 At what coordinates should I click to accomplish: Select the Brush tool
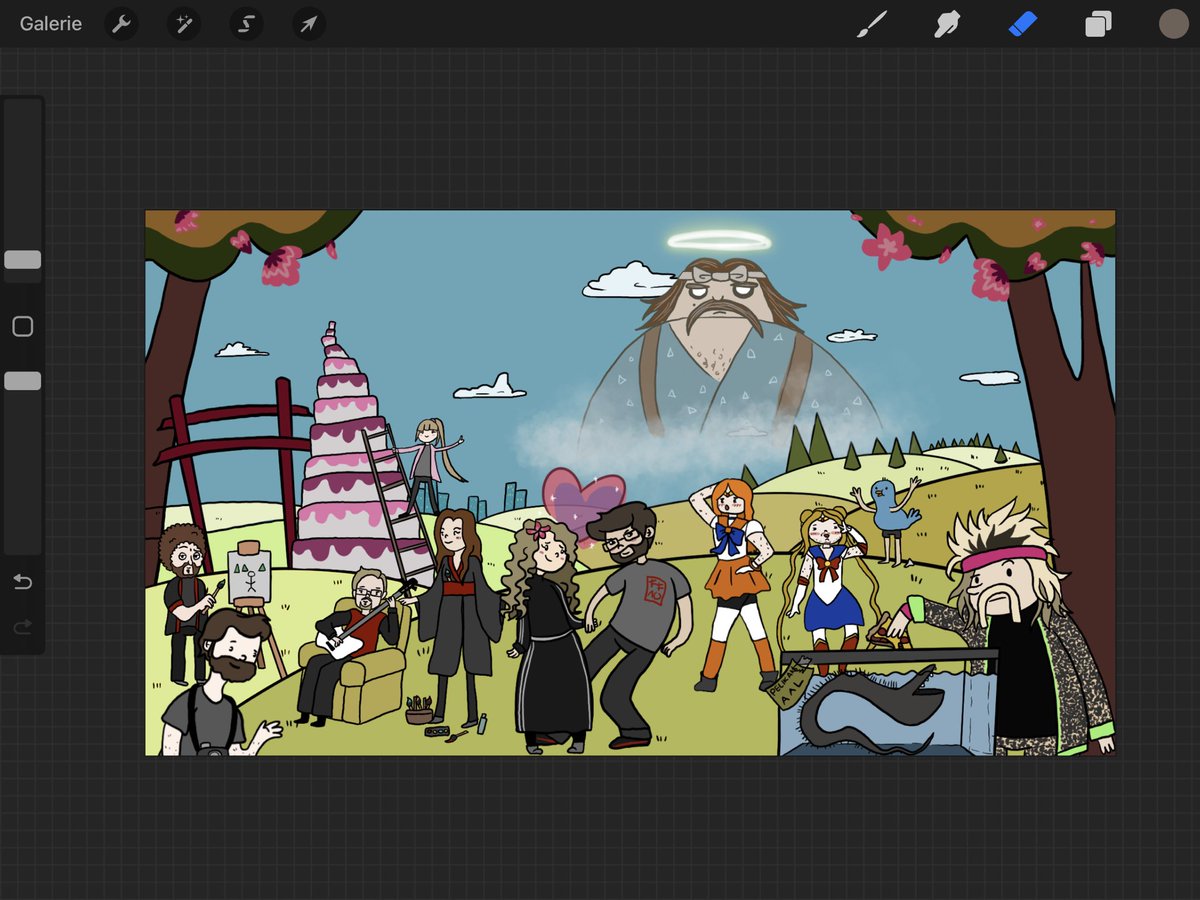point(872,24)
